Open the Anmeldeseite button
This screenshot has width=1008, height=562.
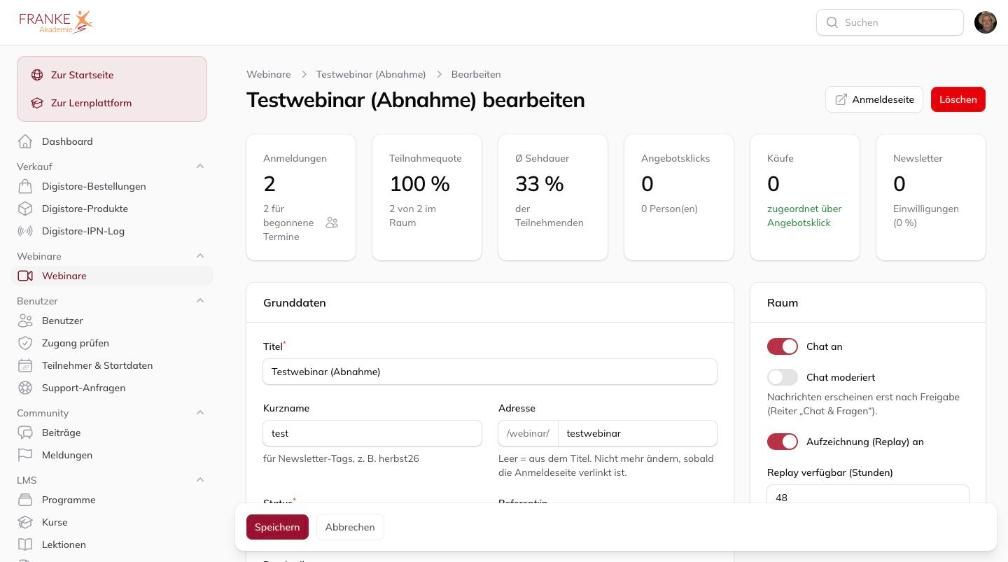tap(874, 100)
